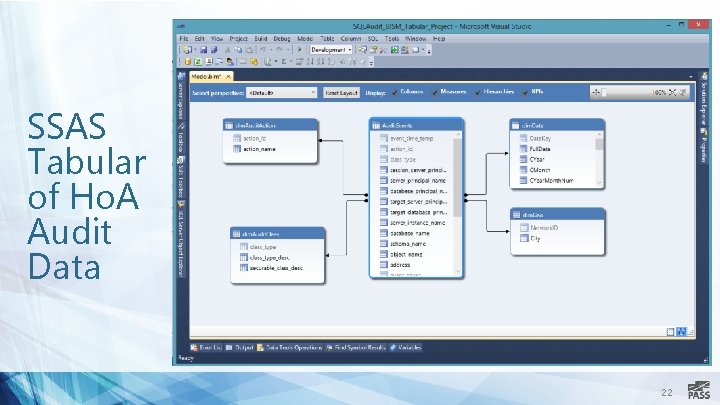Open the Tools menu
The image size is (720, 405).
tap(391, 39)
